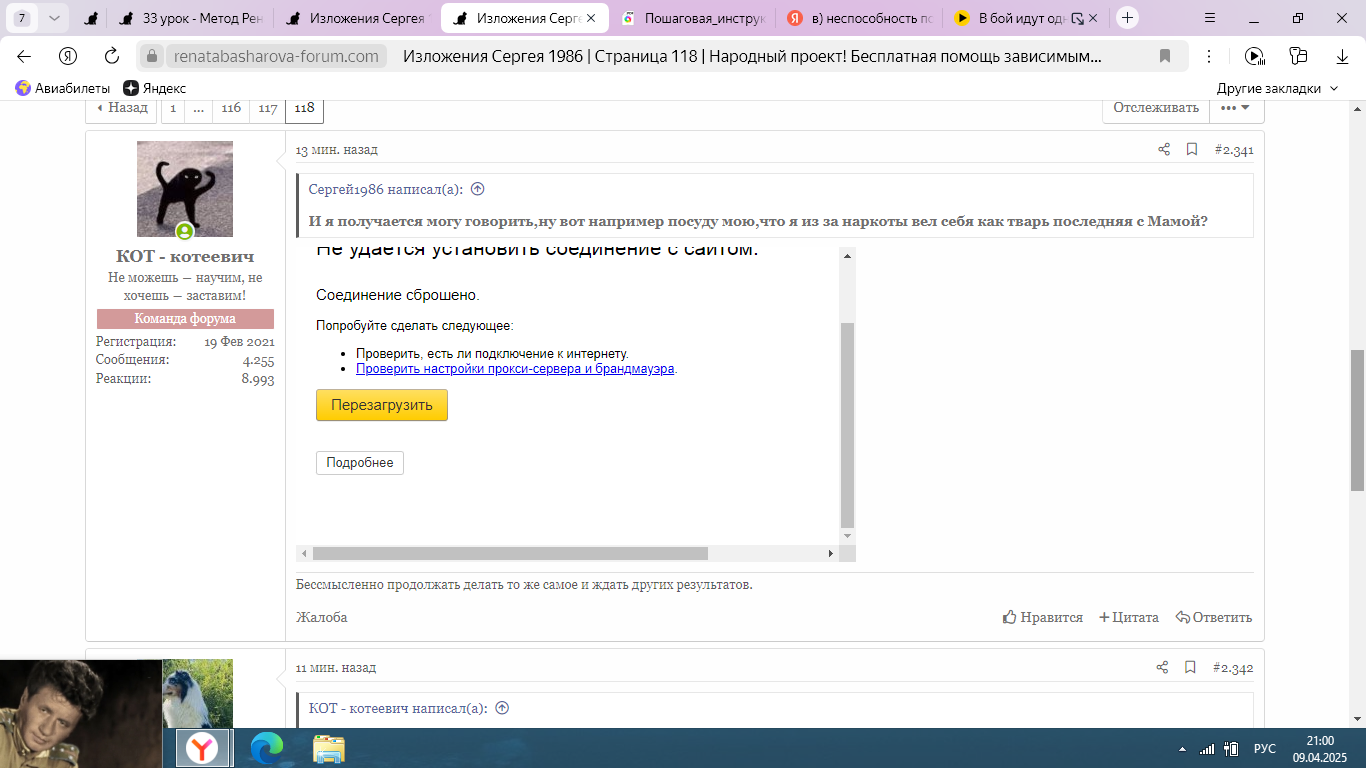Go back using the browser back arrow
The height and width of the screenshot is (768, 1366).
coord(24,56)
